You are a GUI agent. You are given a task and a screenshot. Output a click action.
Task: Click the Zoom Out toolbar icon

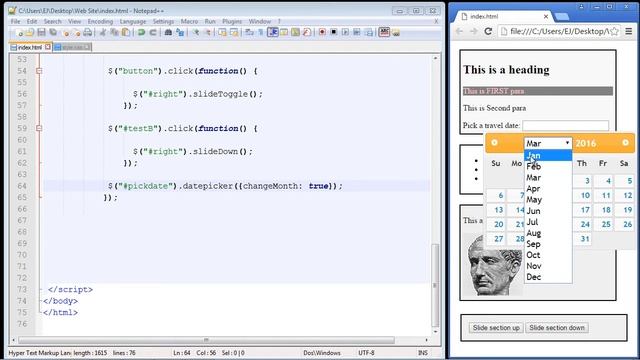point(208,32)
